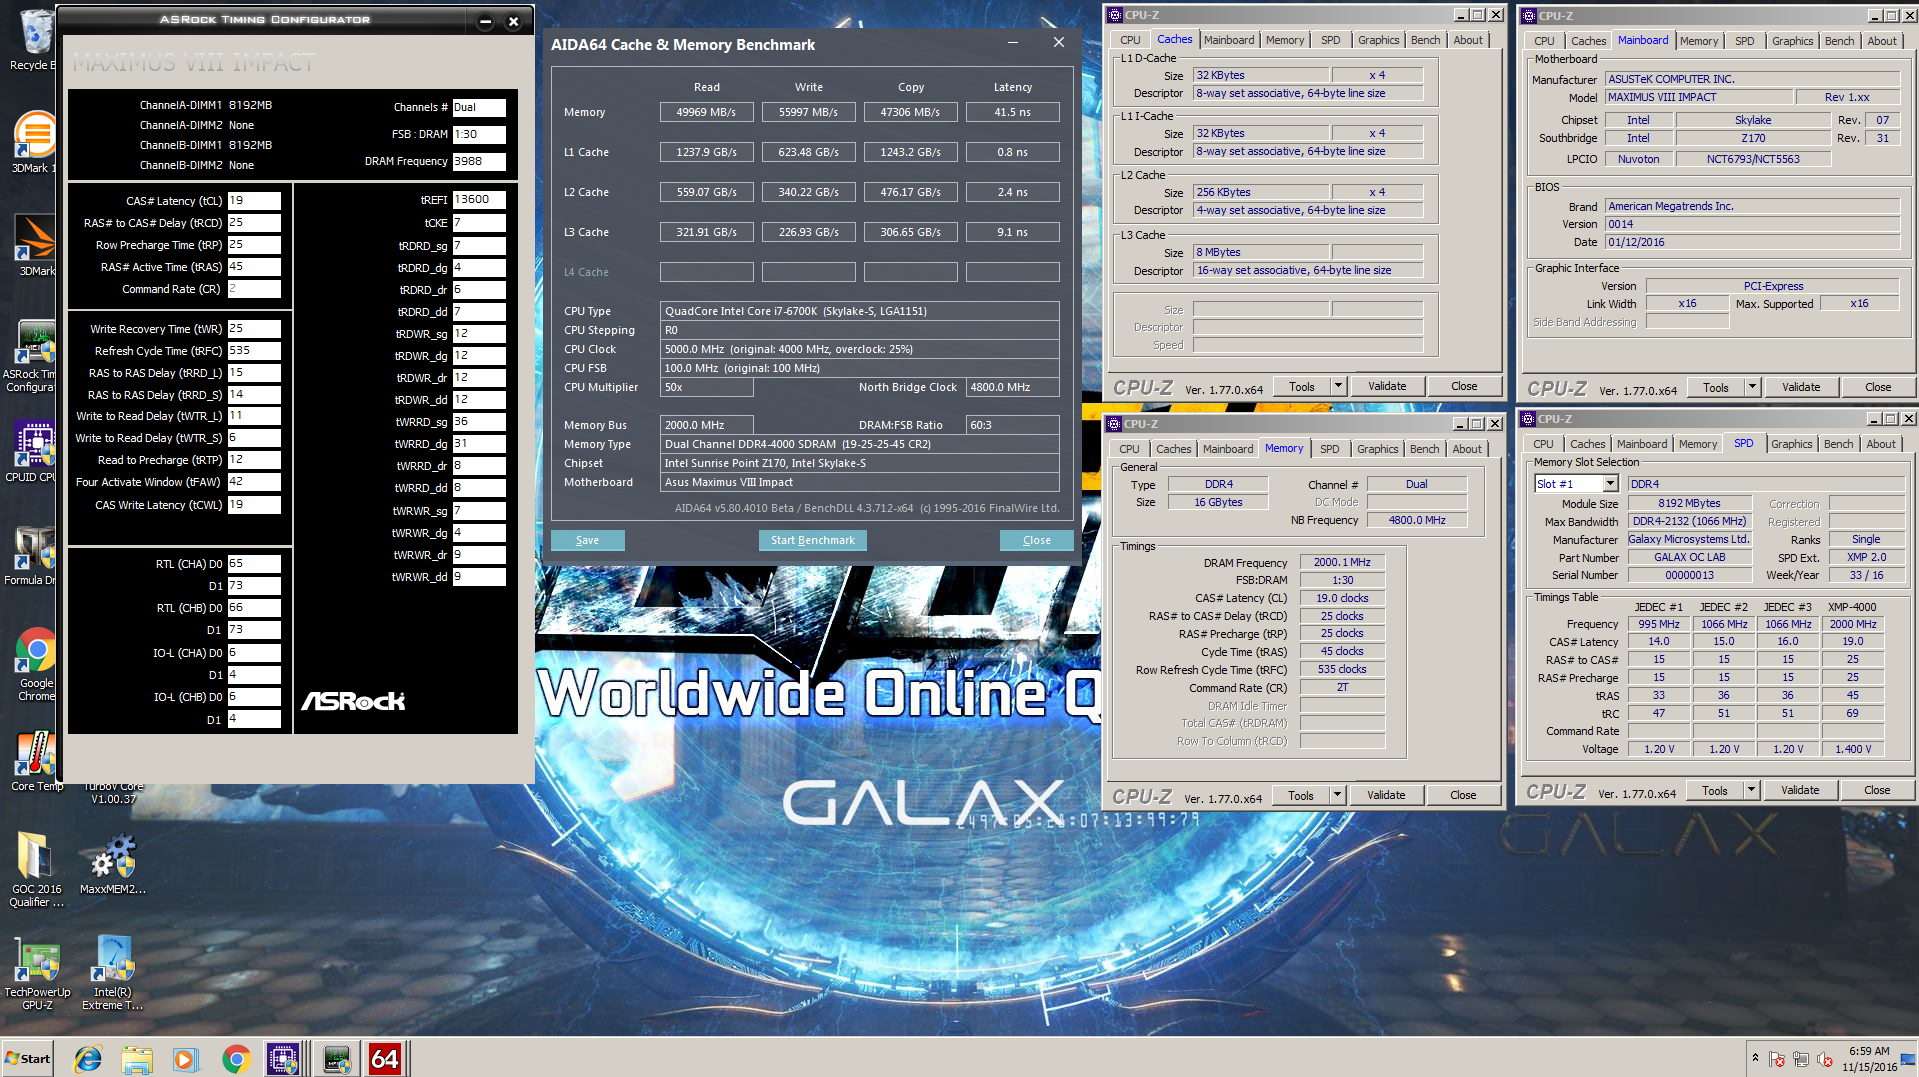Close the ASRock Timing Configurator window

513,20
